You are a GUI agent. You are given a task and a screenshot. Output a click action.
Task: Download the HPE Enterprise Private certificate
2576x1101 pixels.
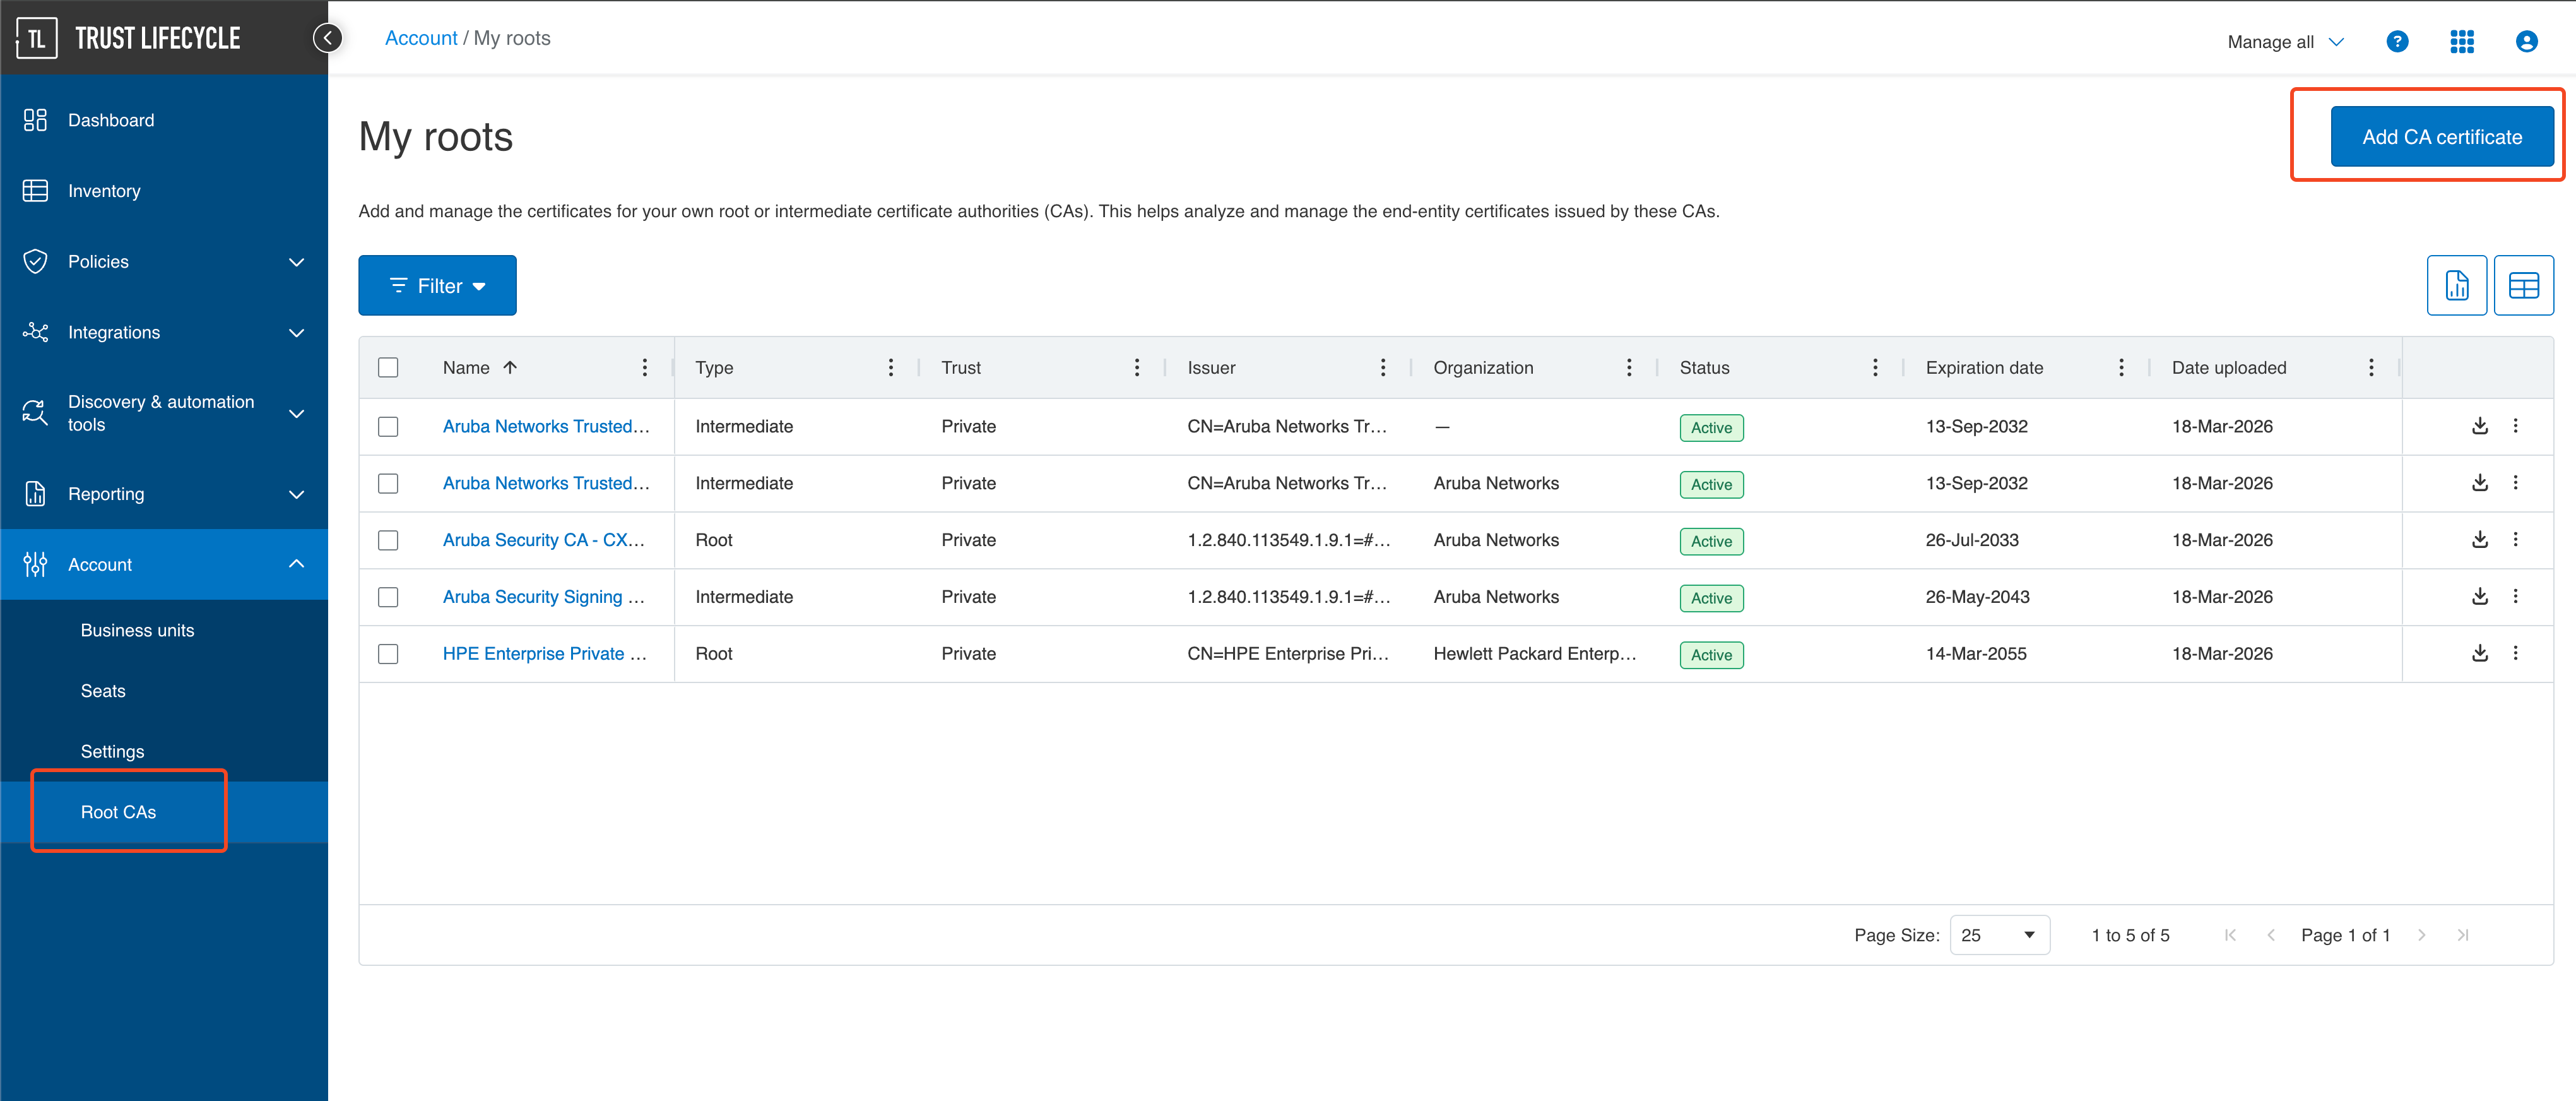coord(2480,654)
